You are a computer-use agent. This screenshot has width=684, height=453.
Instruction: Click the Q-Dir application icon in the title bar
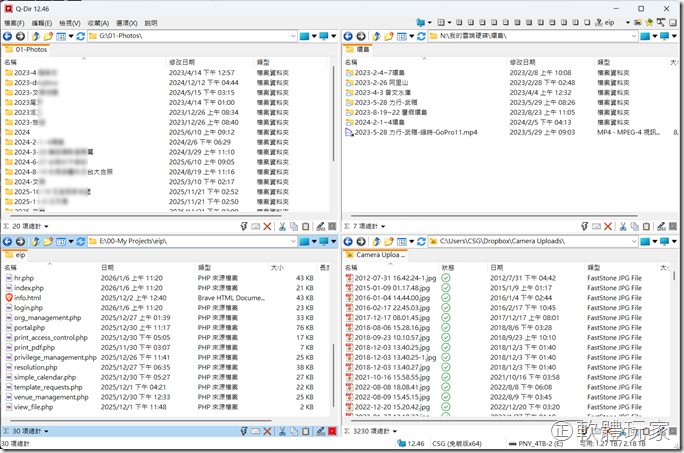8,7
